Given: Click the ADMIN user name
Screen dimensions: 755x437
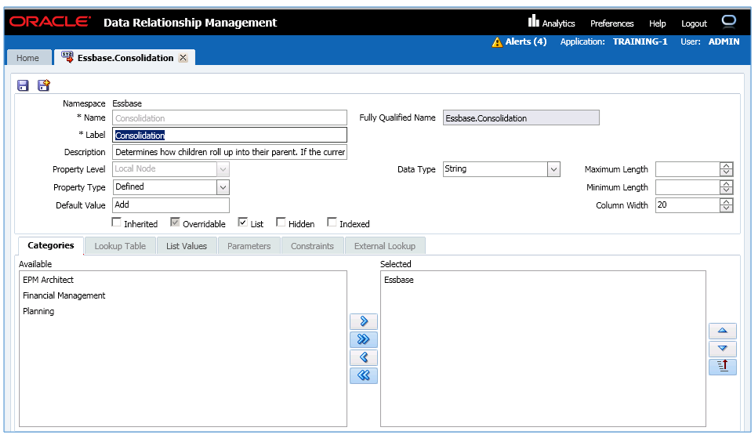Looking at the screenshot, I should [x=724, y=42].
